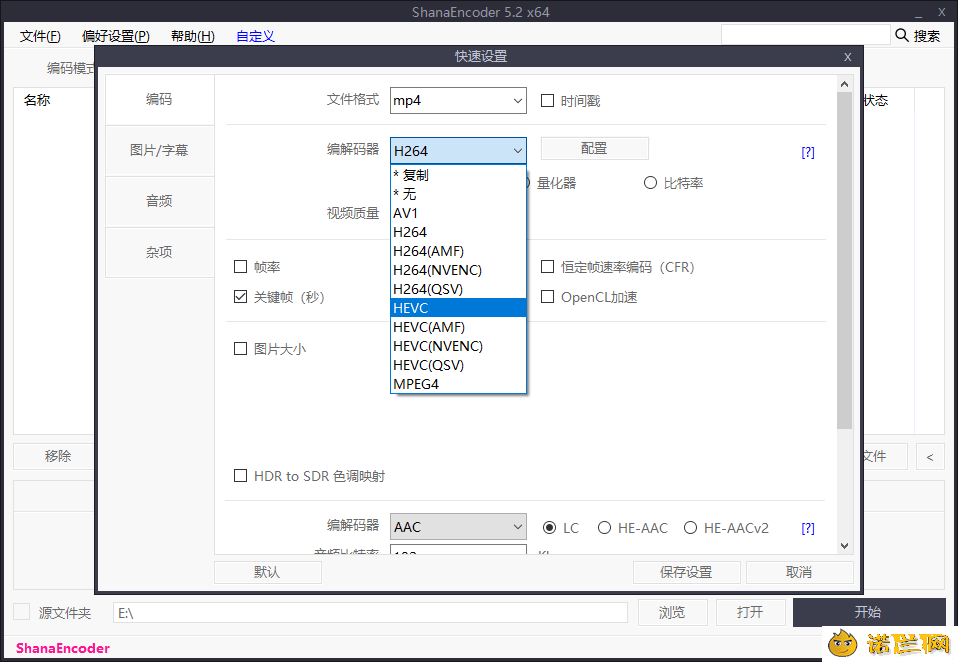Select the LC audio profile
Viewport: 958px width, 662px height.
click(x=549, y=528)
